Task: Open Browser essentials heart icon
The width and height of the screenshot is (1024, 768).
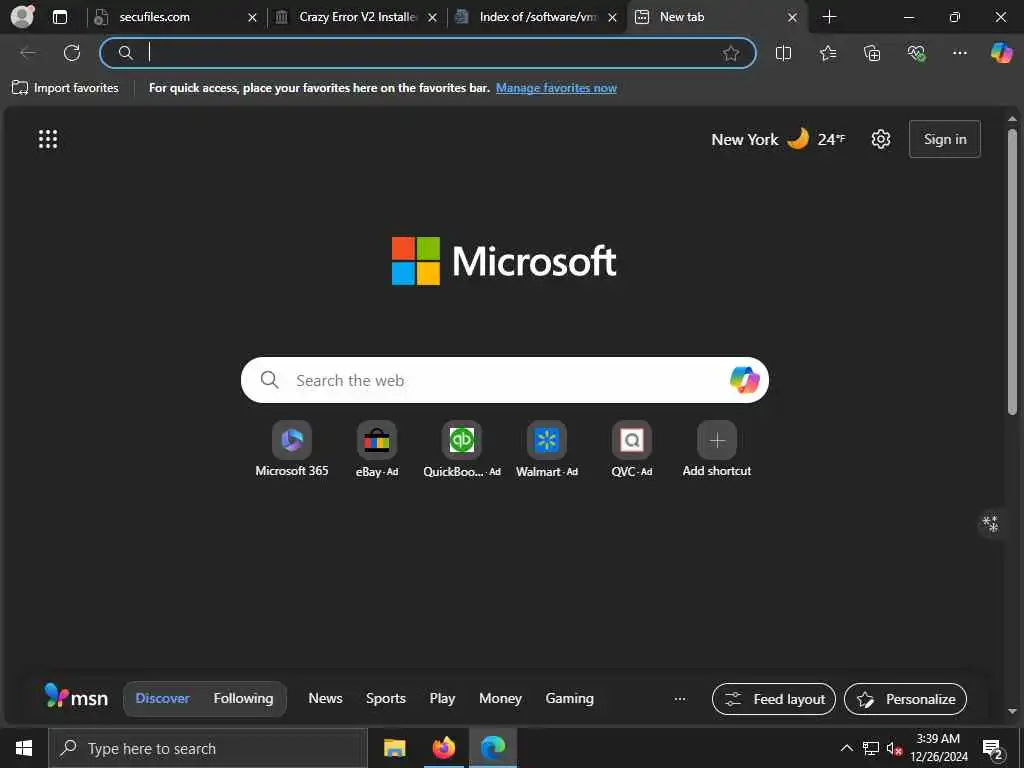Action: coord(916,53)
